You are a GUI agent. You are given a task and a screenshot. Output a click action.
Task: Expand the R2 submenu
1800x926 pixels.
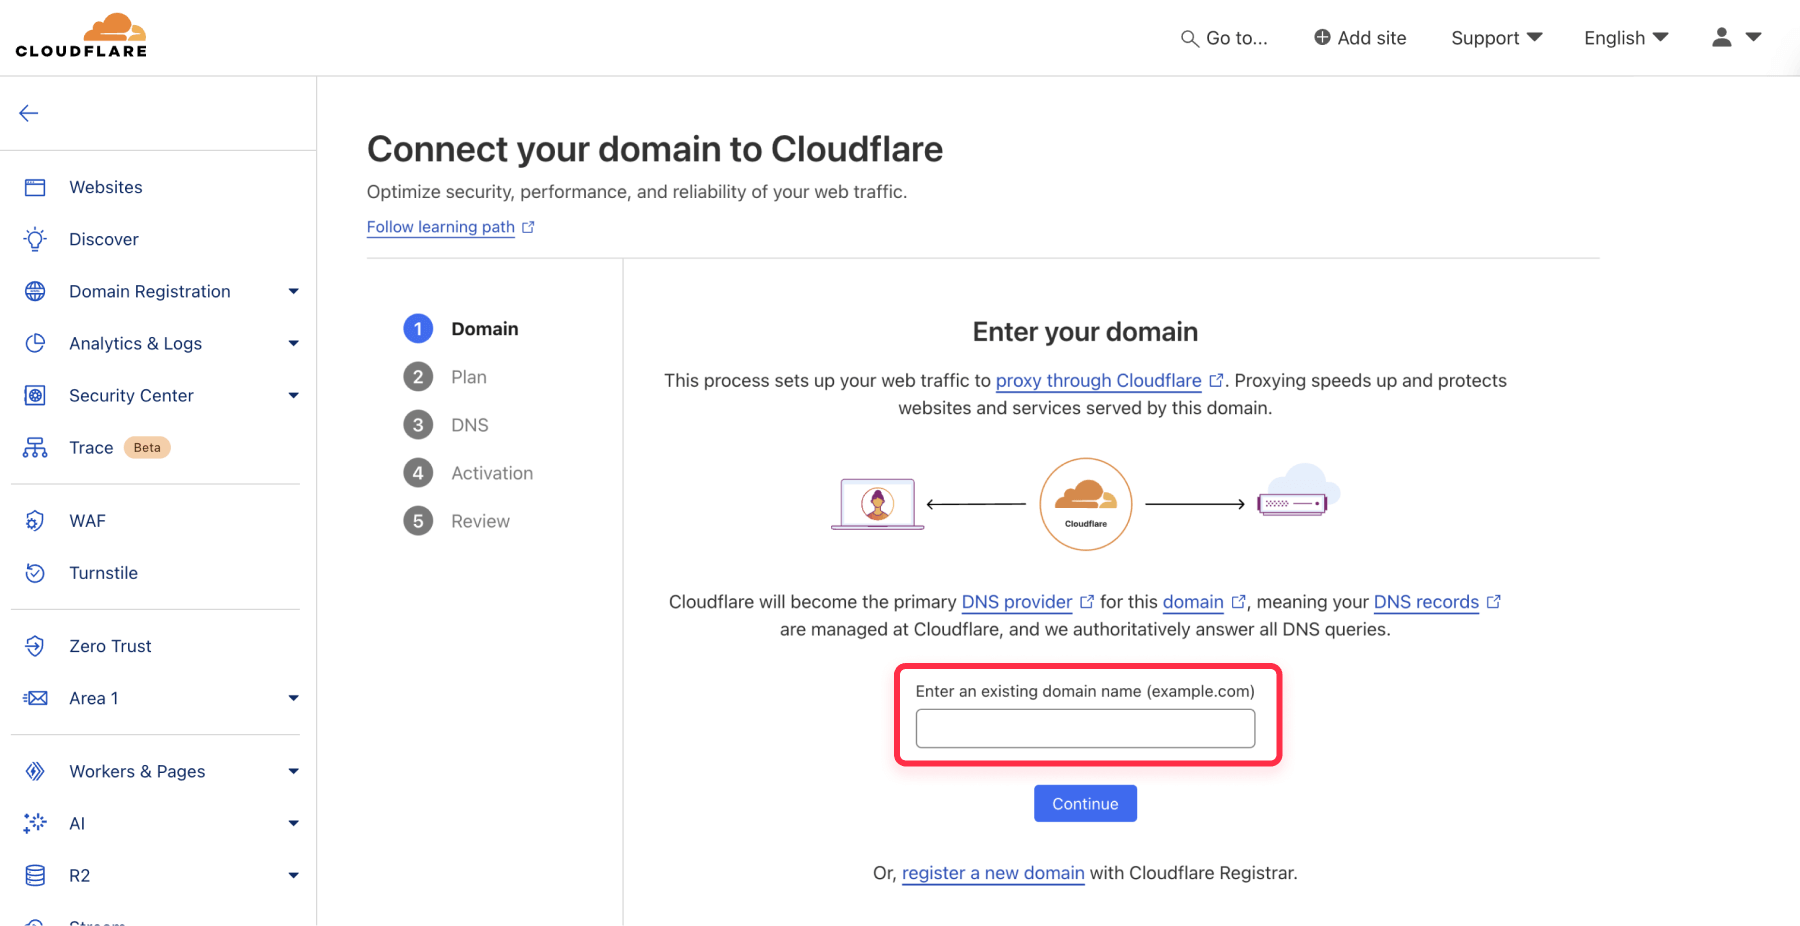[x=294, y=875]
